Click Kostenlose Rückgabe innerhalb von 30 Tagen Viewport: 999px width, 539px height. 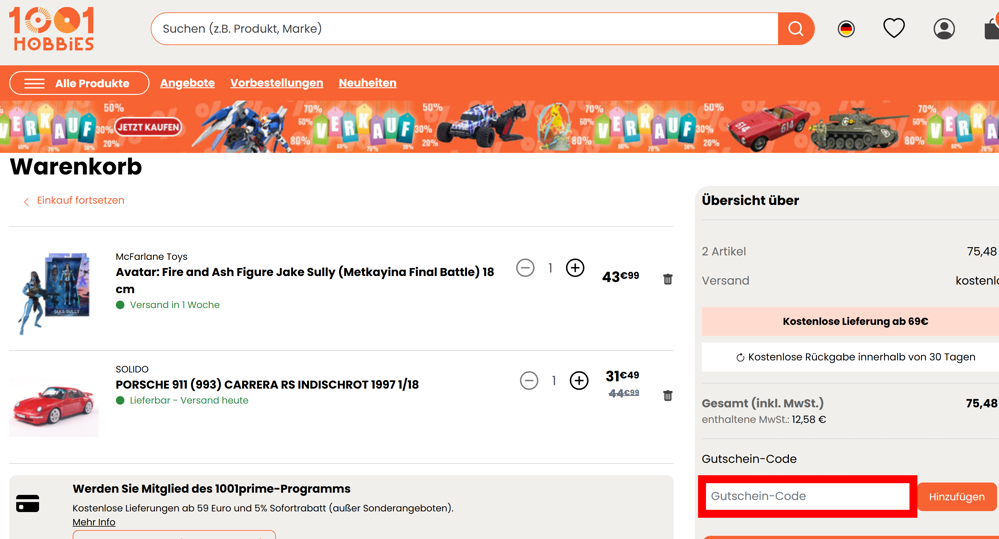[855, 357]
